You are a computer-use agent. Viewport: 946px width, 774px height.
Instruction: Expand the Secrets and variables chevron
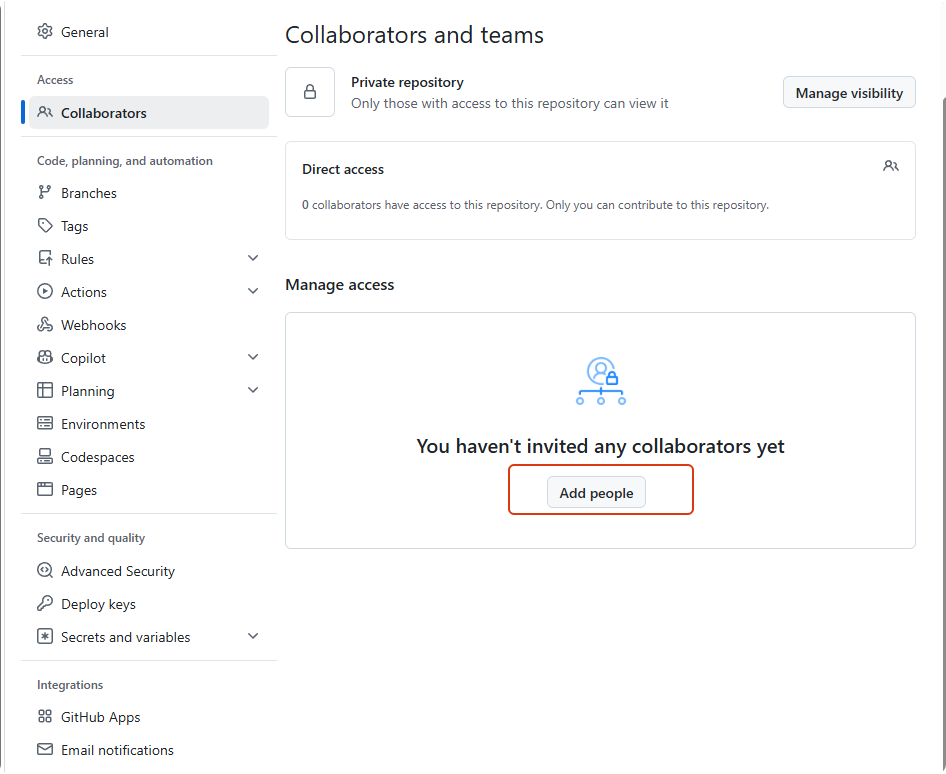253,636
